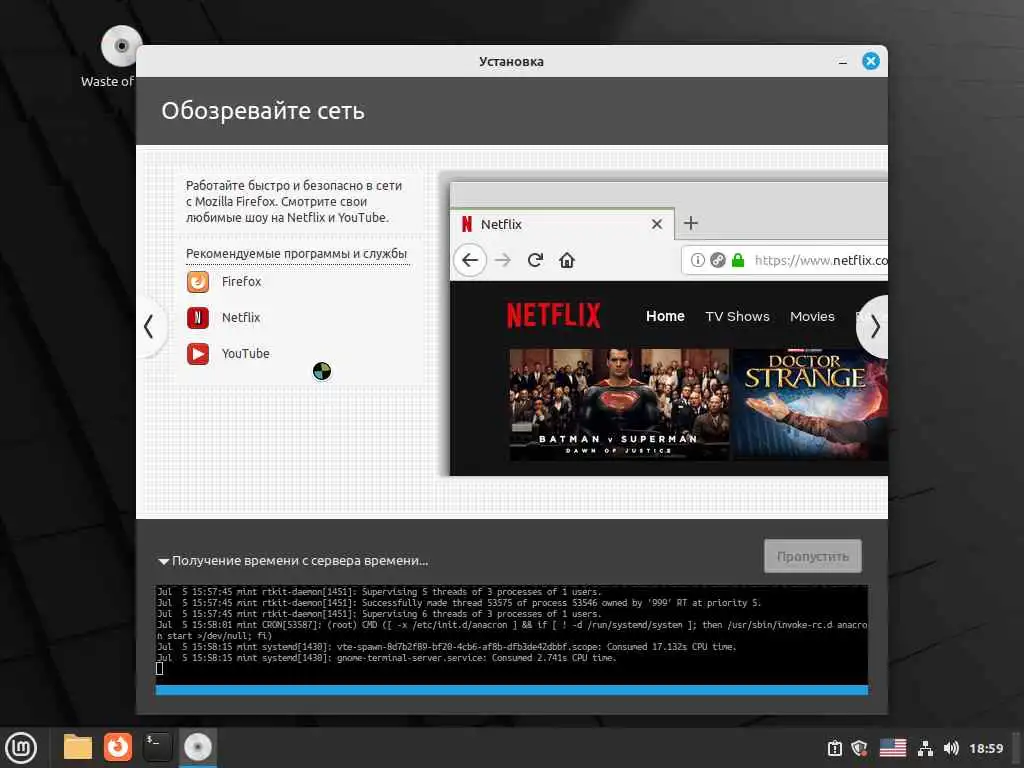Select Movies in the Netflix navigation

(812, 316)
